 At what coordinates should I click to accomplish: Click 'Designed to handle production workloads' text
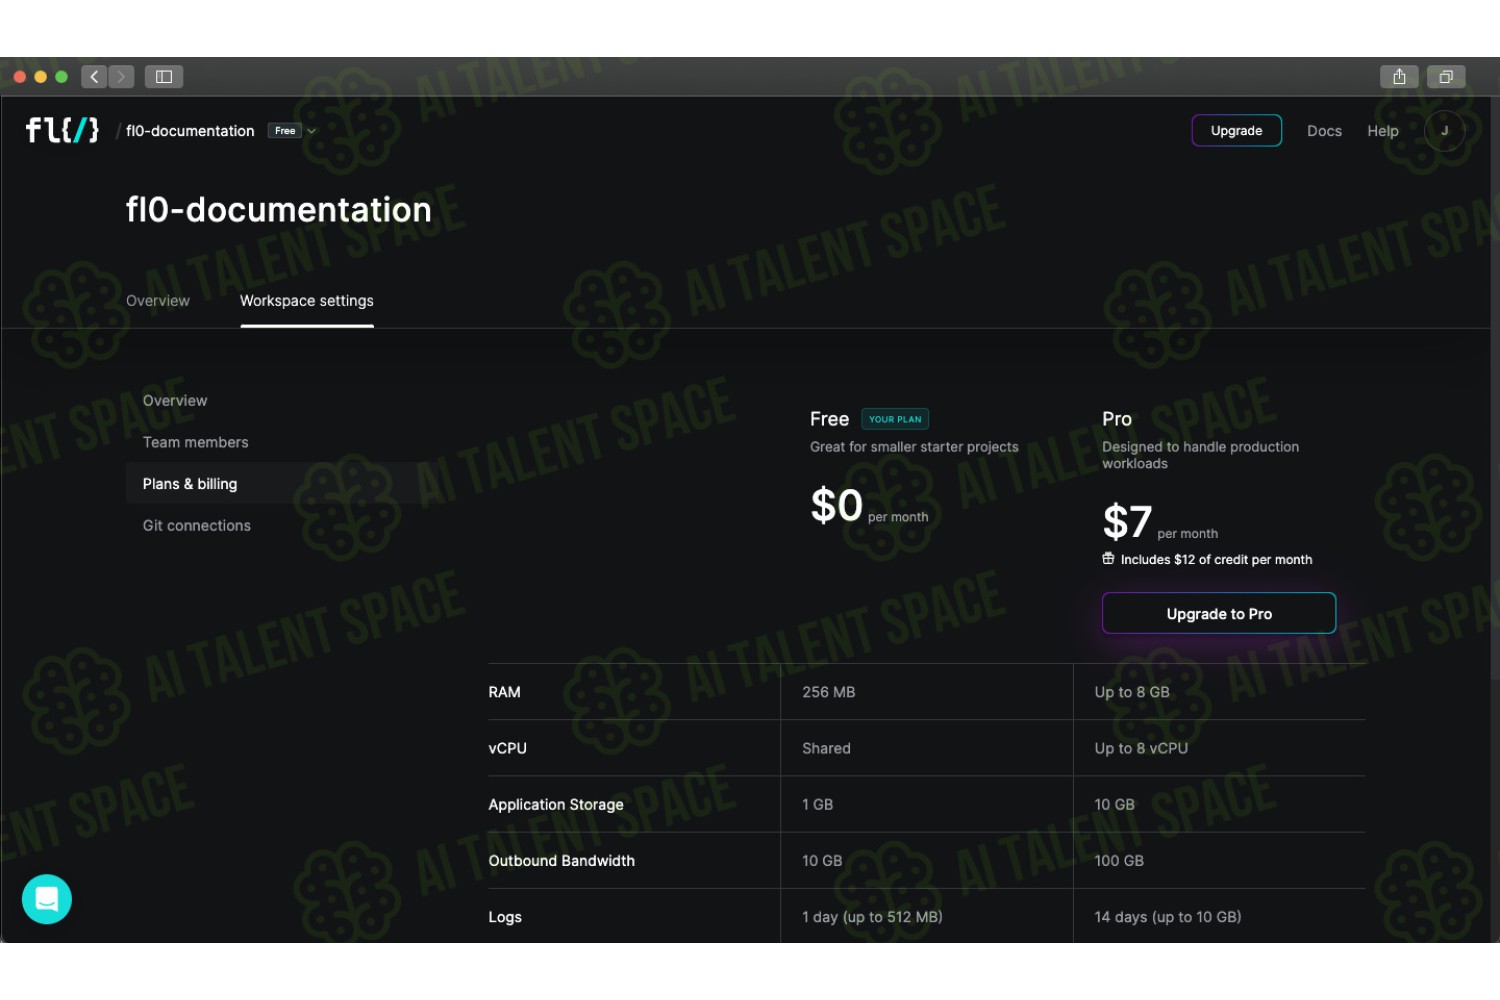(1200, 455)
